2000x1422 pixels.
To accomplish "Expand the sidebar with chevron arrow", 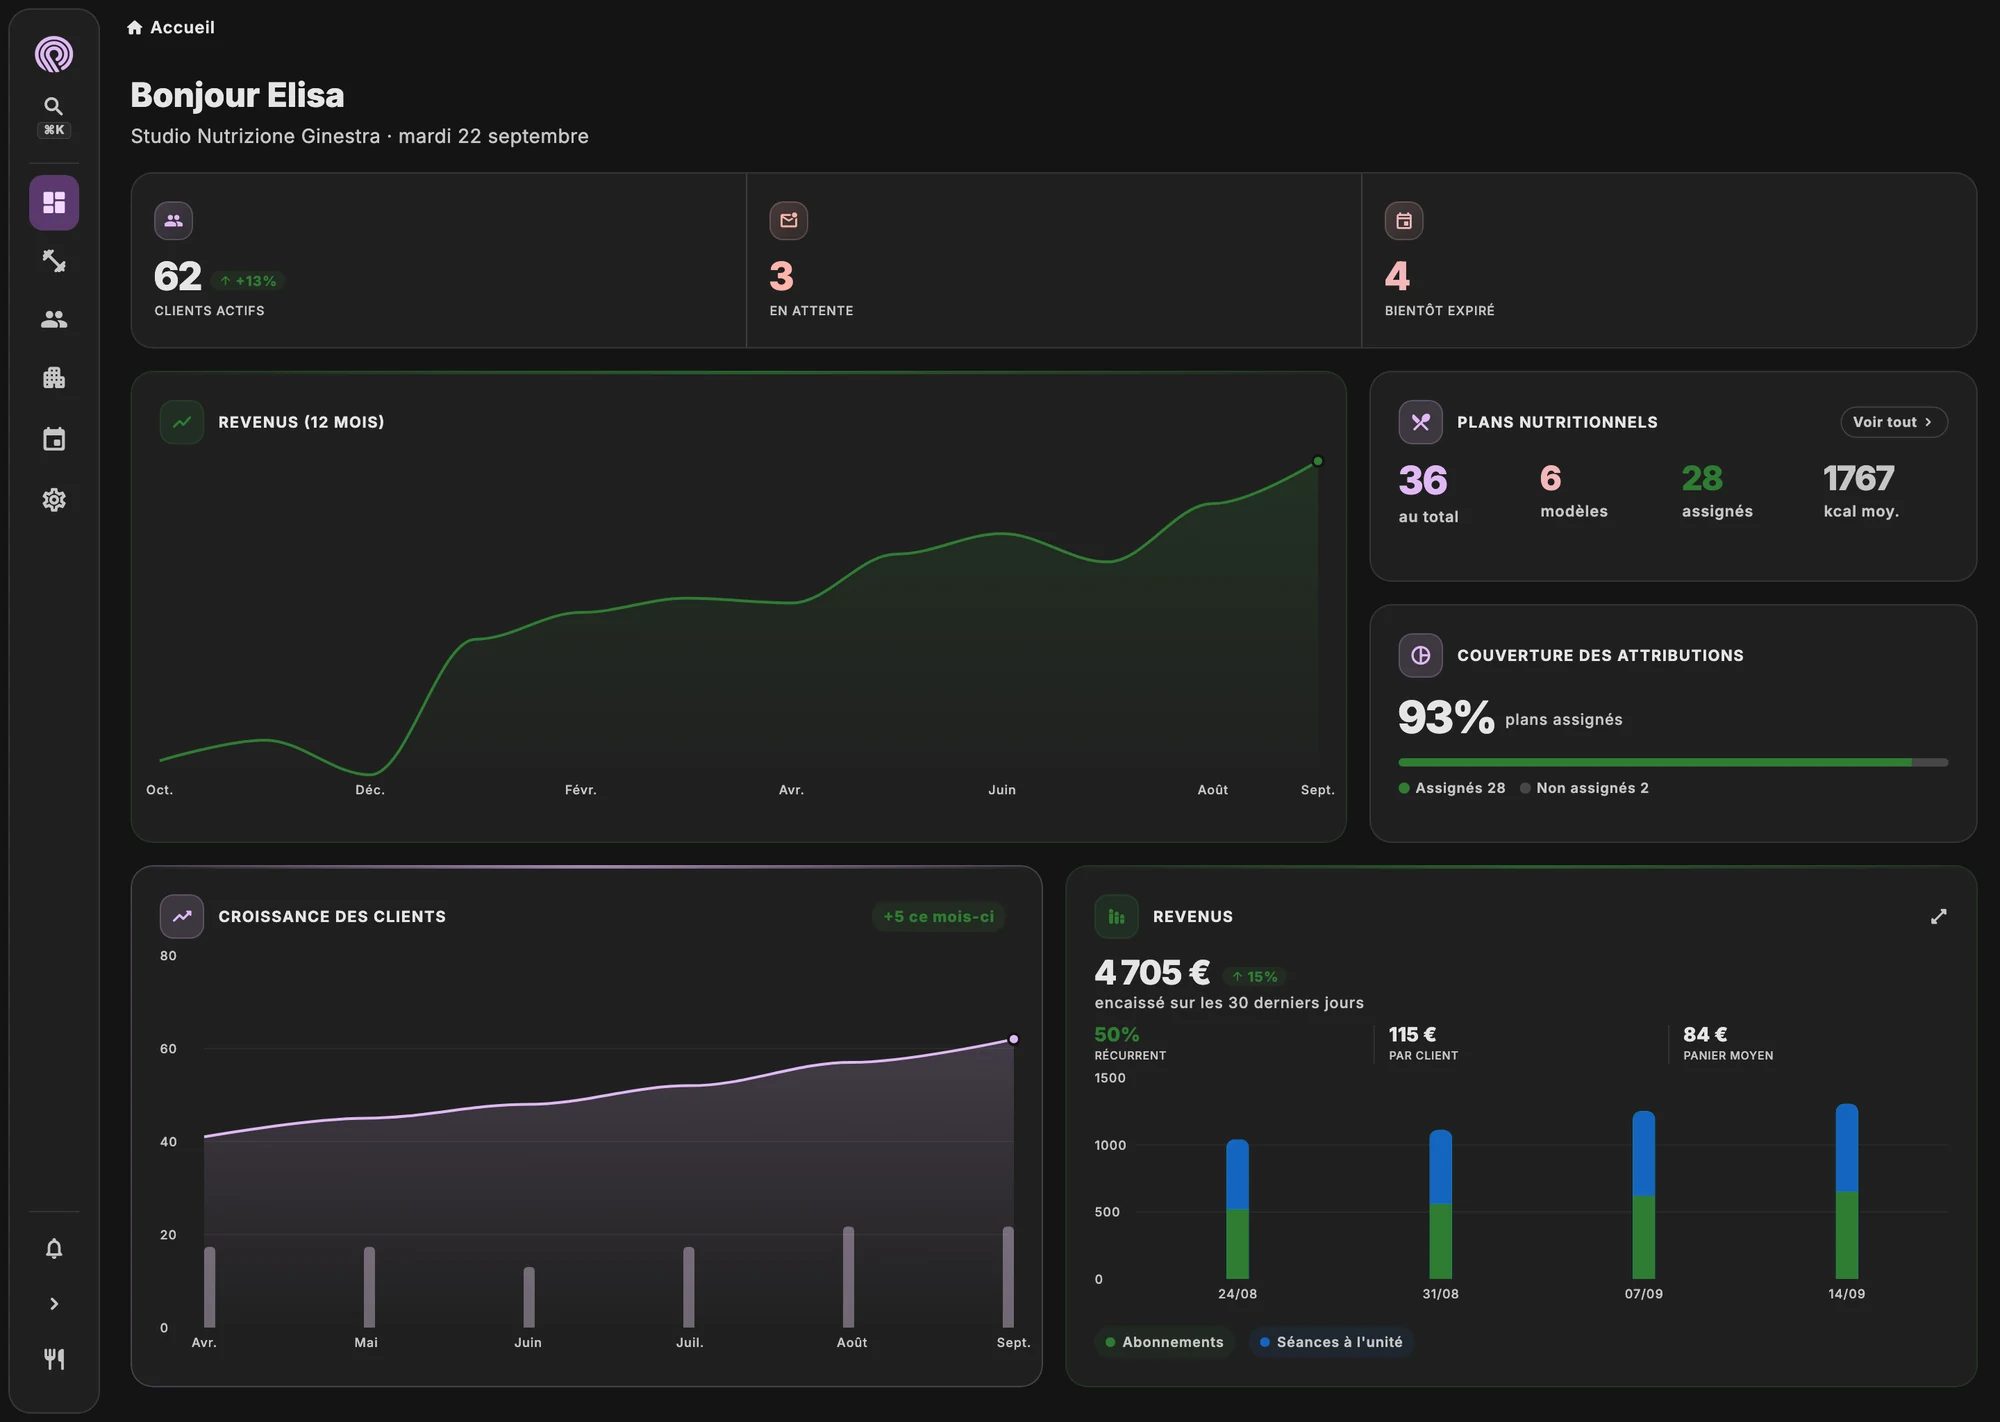I will (54, 1304).
